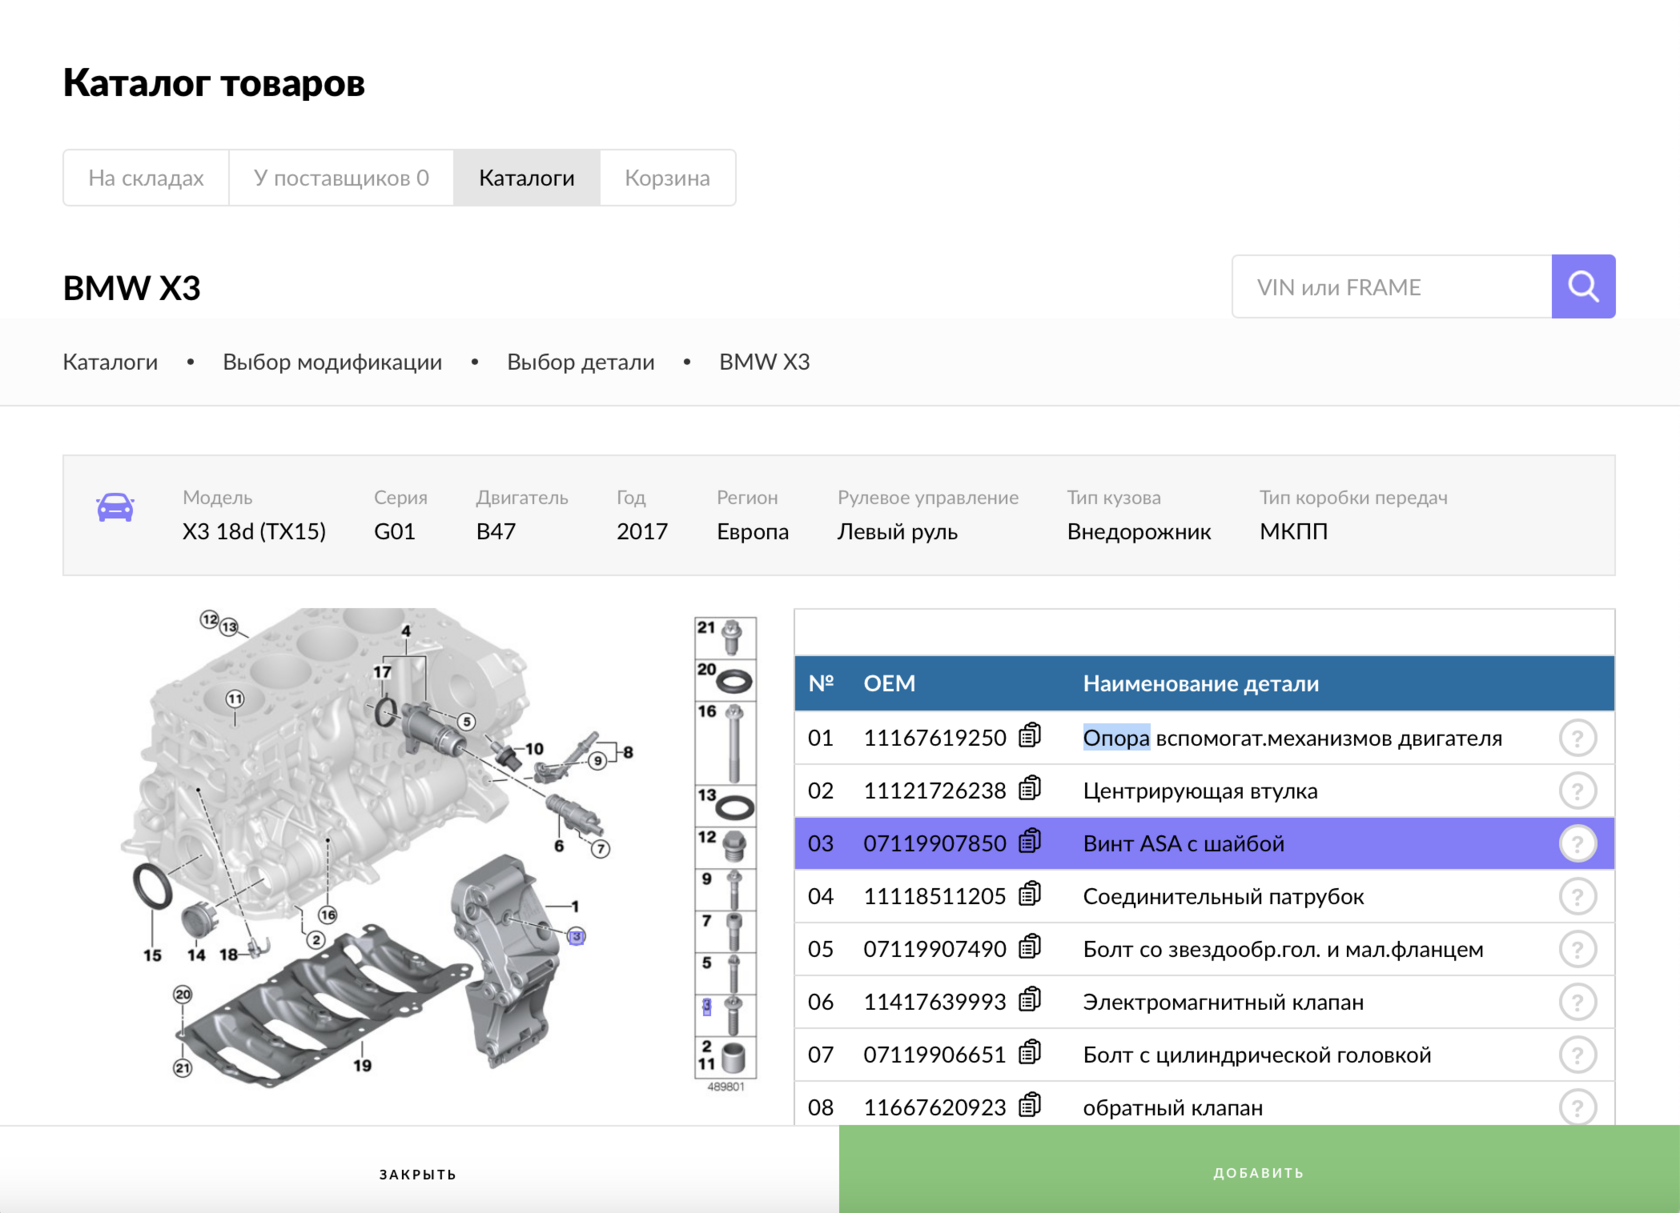The height and width of the screenshot is (1213, 1680).
Task: Navigate to Выбор детали breadcrumb
Action: pos(580,362)
